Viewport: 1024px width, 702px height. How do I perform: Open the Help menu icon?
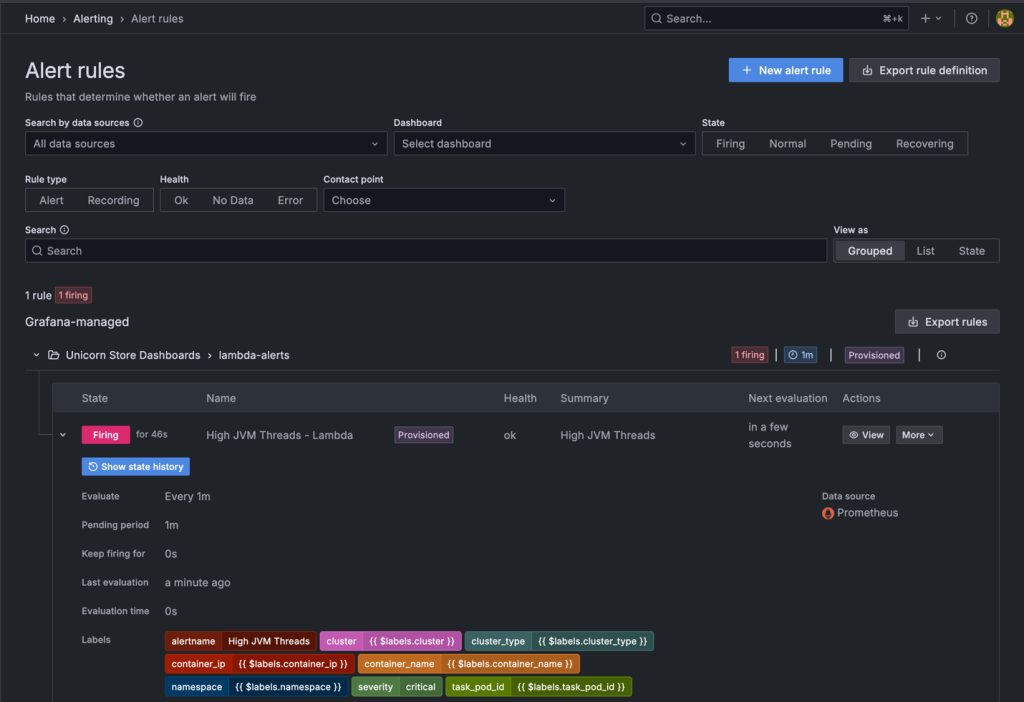[x=970, y=18]
